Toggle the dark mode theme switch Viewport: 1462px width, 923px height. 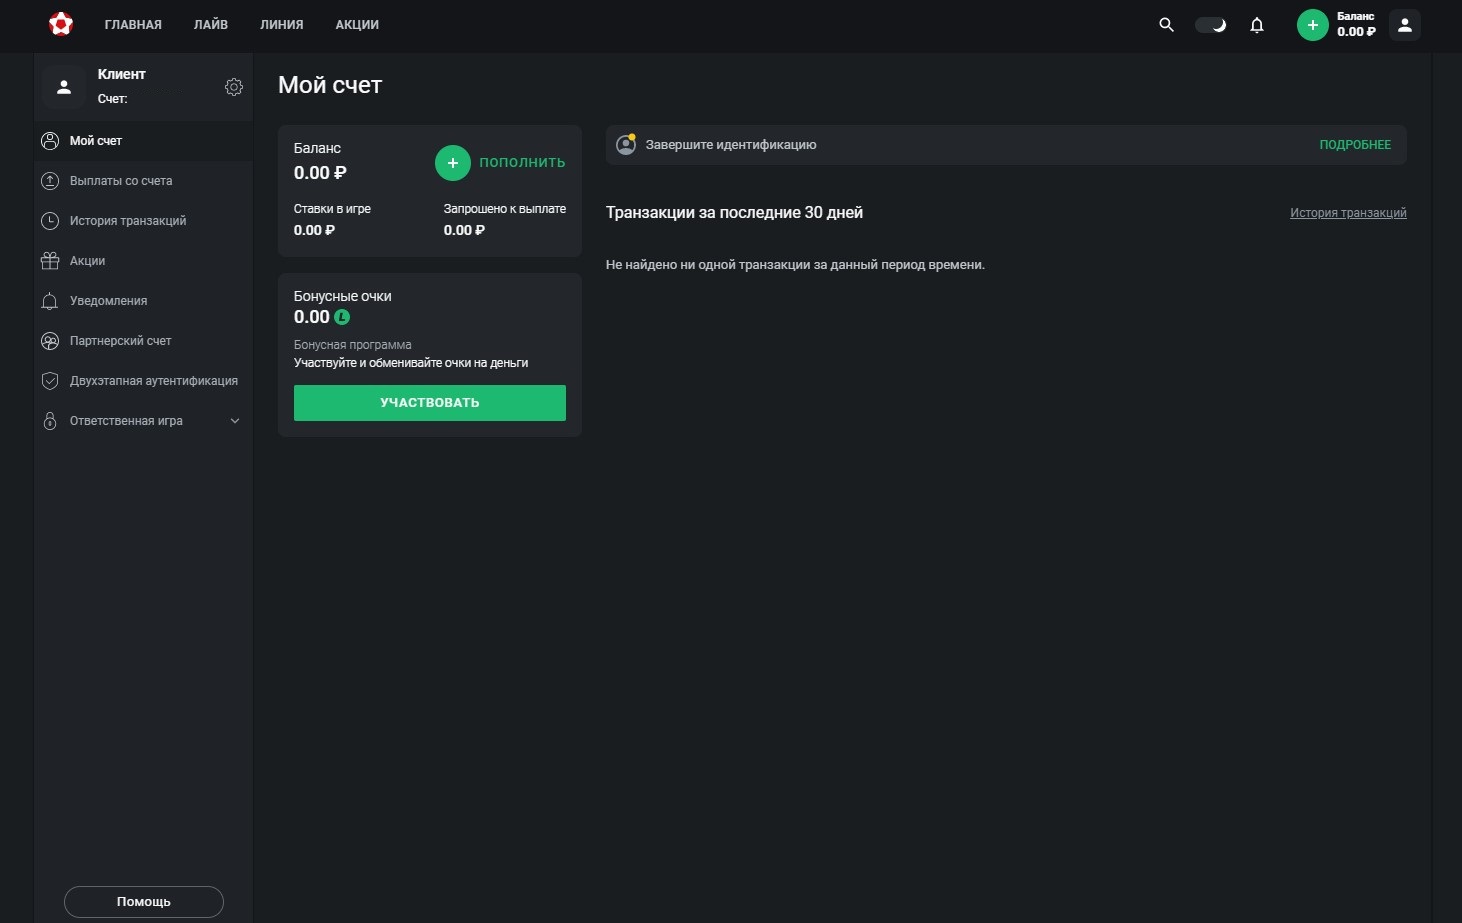(x=1211, y=25)
